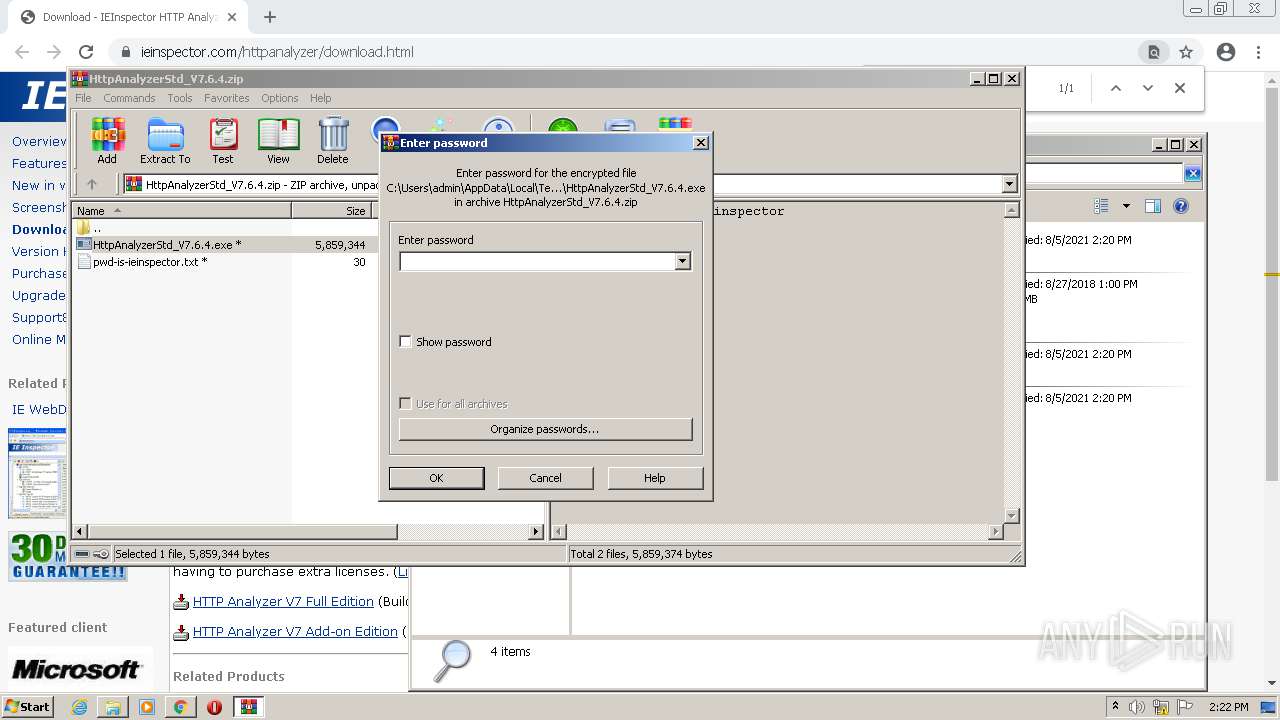1280x720 pixels.
Task: Switch to Chrome from the taskbar
Action: [x=180, y=707]
